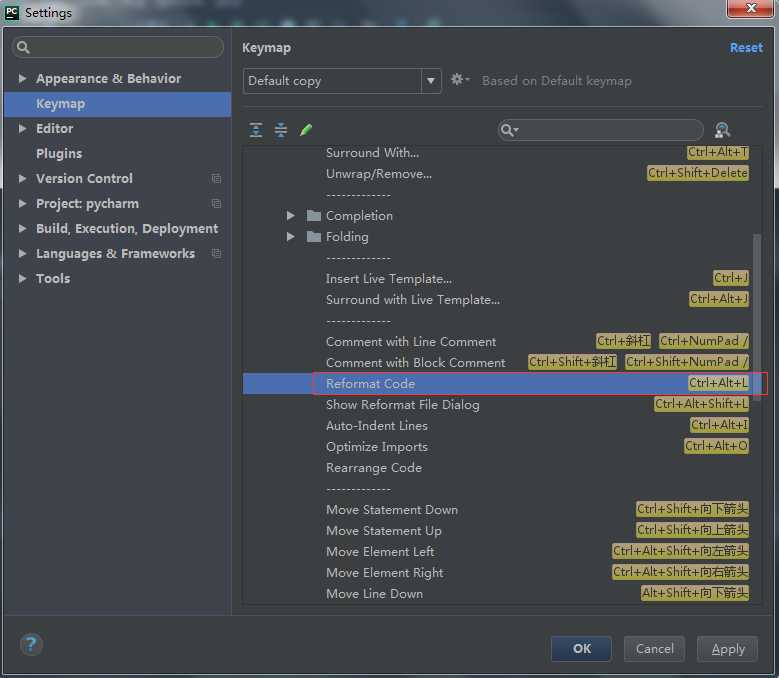
Task: Click the Completion folder icon
Action: pos(314,216)
